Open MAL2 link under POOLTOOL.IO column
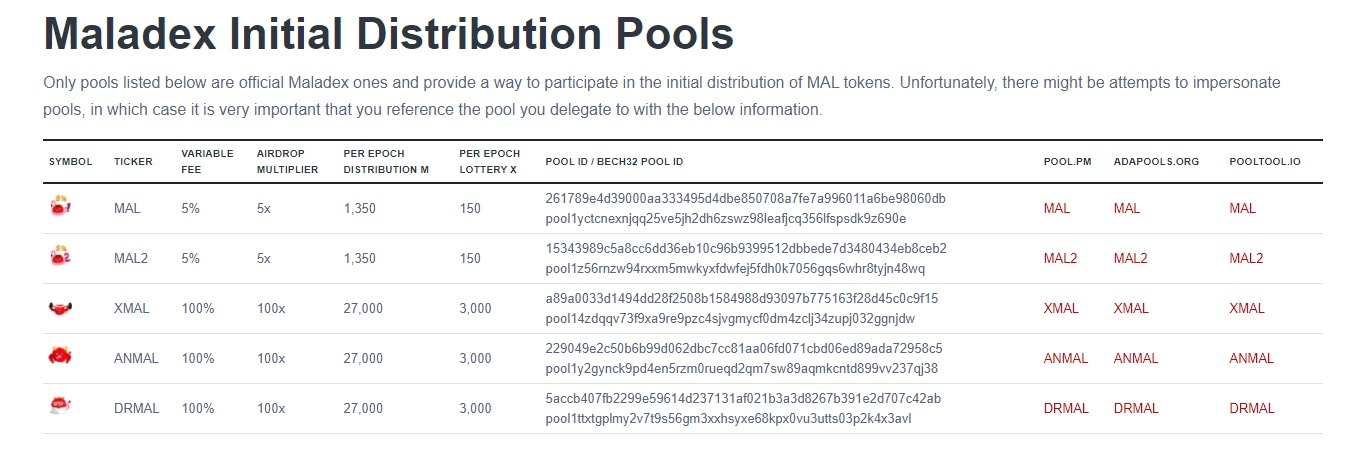 pyautogui.click(x=1246, y=258)
